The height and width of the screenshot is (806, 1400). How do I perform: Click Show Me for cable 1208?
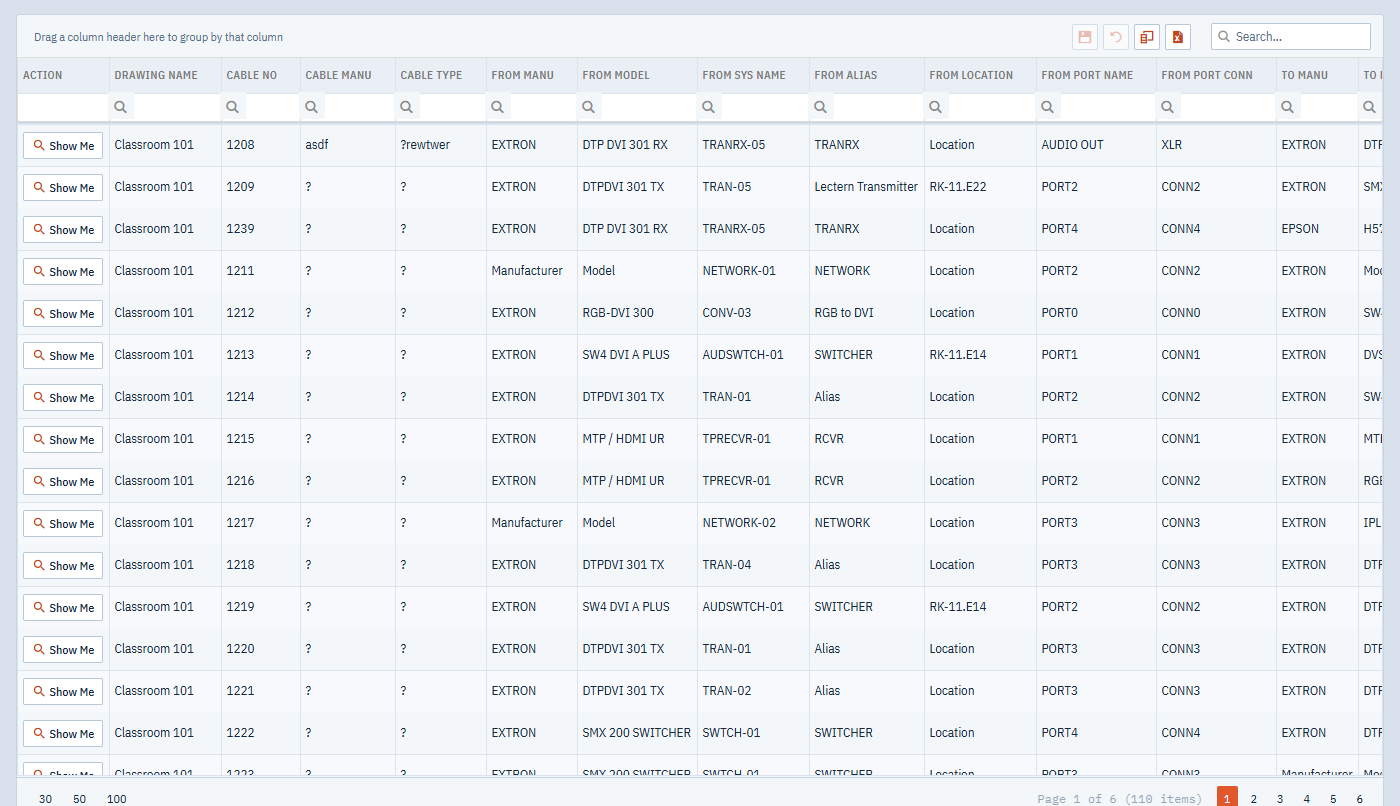coord(63,146)
